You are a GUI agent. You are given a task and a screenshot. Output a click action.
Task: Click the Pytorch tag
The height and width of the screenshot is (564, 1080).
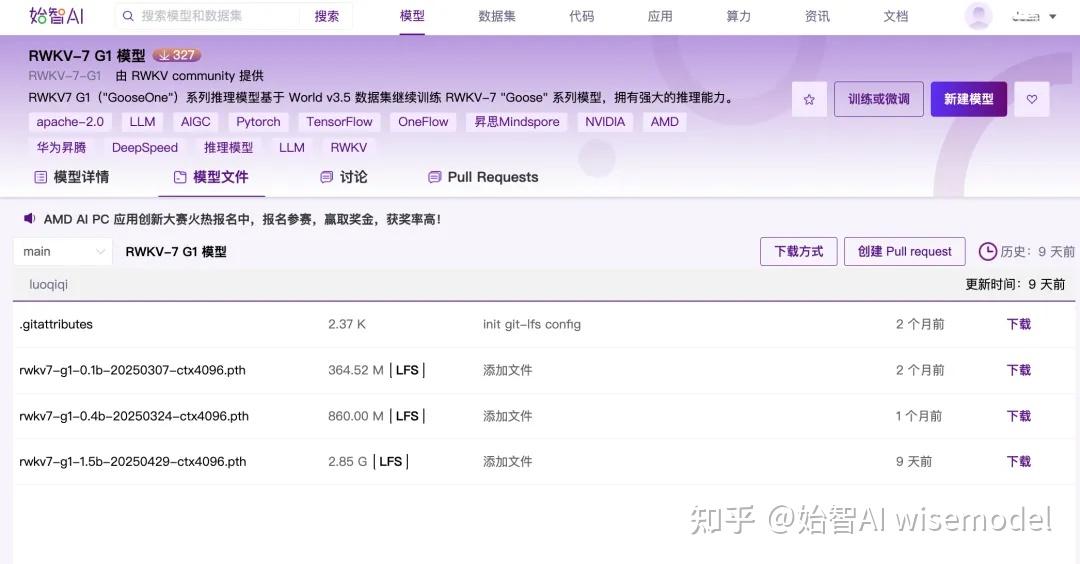coord(258,122)
